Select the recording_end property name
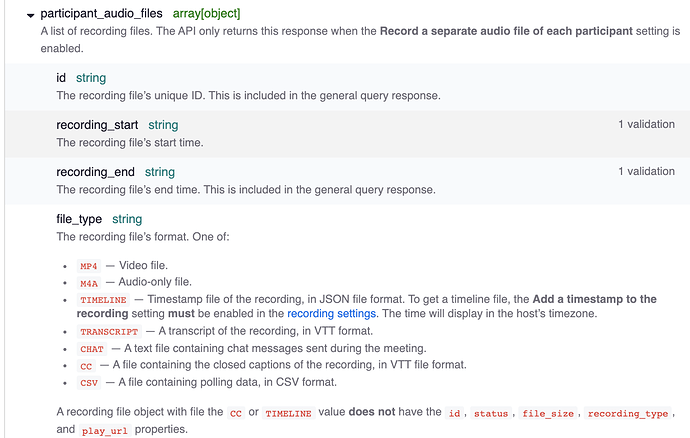 (95, 172)
